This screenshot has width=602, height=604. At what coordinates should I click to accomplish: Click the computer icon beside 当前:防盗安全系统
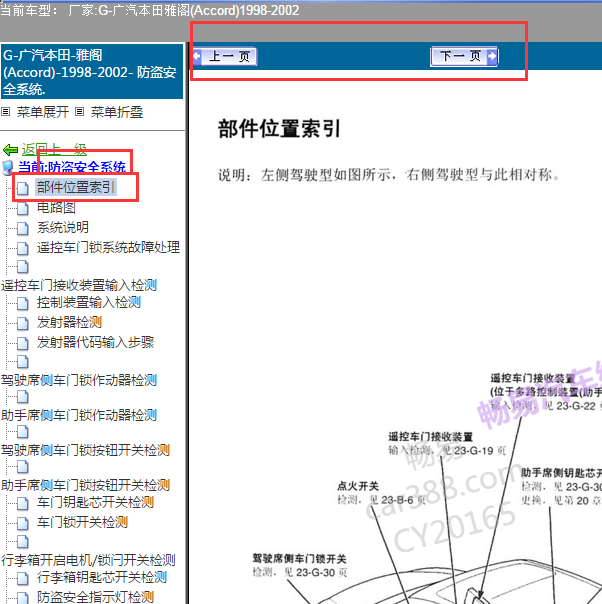tap(8, 168)
